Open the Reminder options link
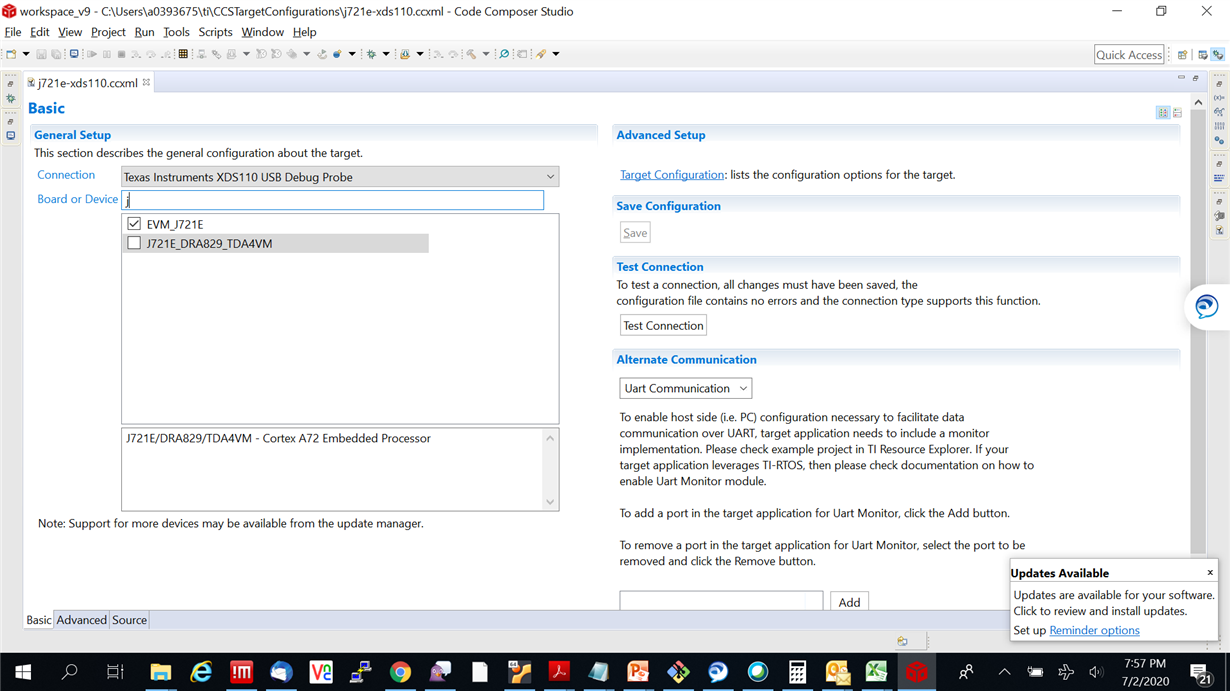The image size is (1230, 691). [x=1094, y=630]
